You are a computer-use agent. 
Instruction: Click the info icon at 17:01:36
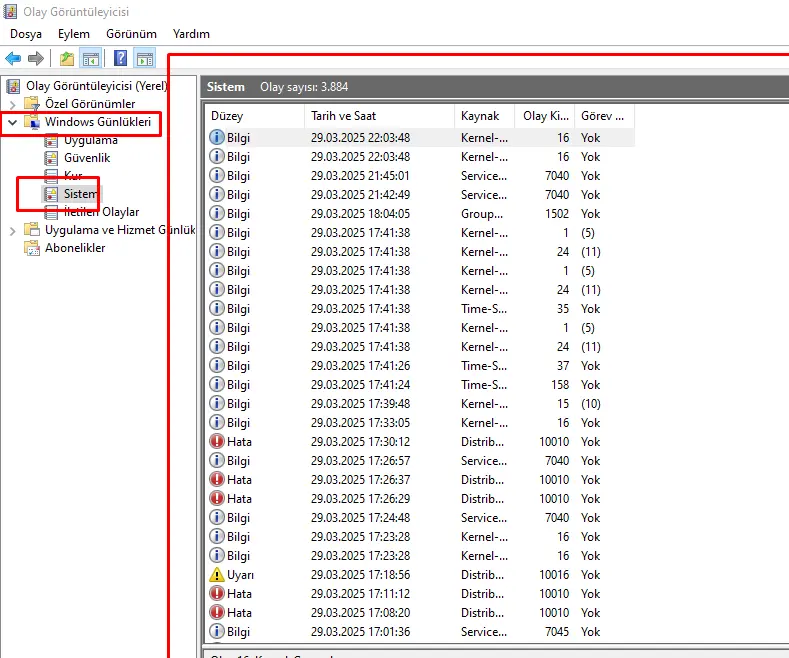point(217,632)
